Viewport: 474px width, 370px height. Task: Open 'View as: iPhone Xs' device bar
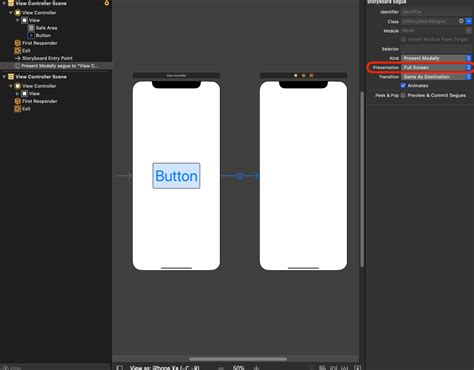coord(164,368)
